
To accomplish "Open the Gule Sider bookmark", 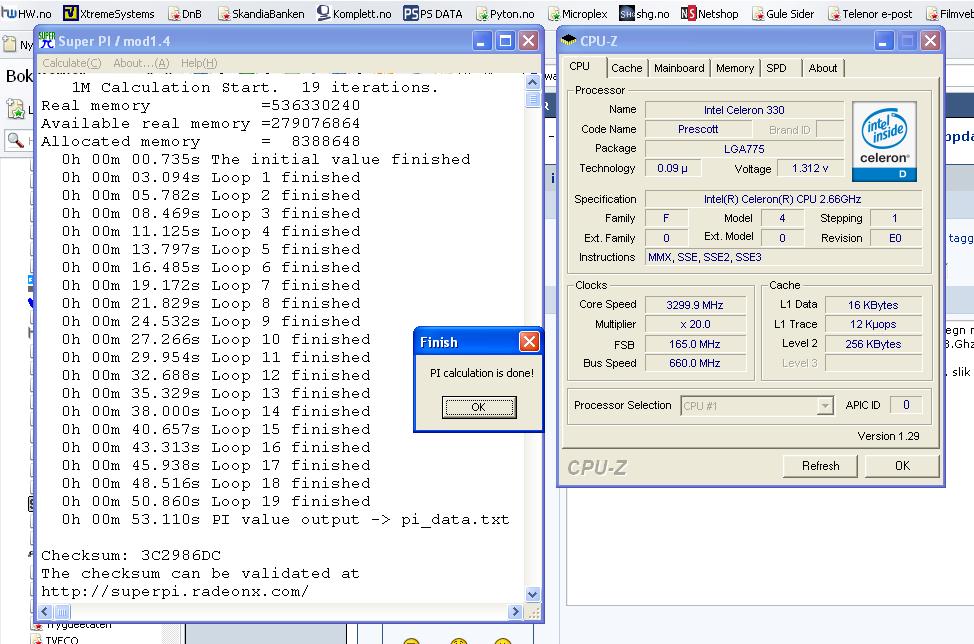I will tap(783, 13).
